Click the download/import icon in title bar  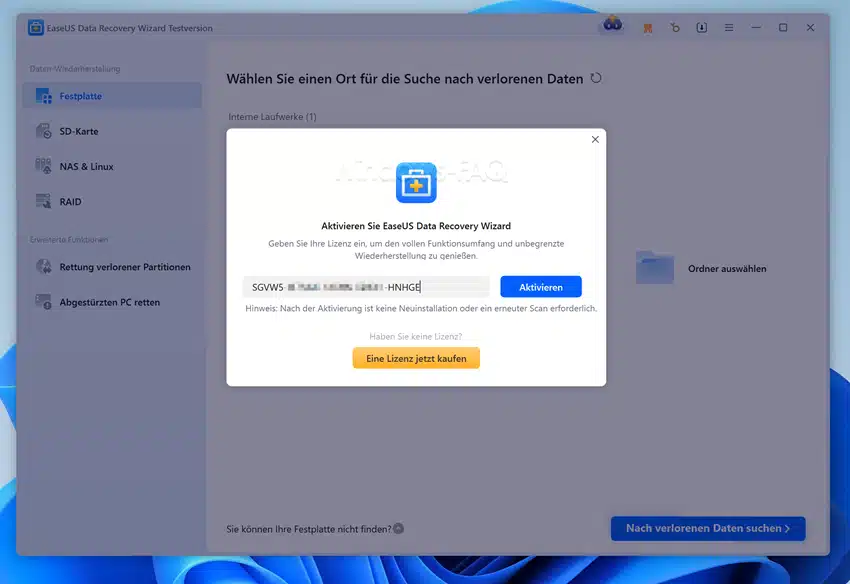701,28
